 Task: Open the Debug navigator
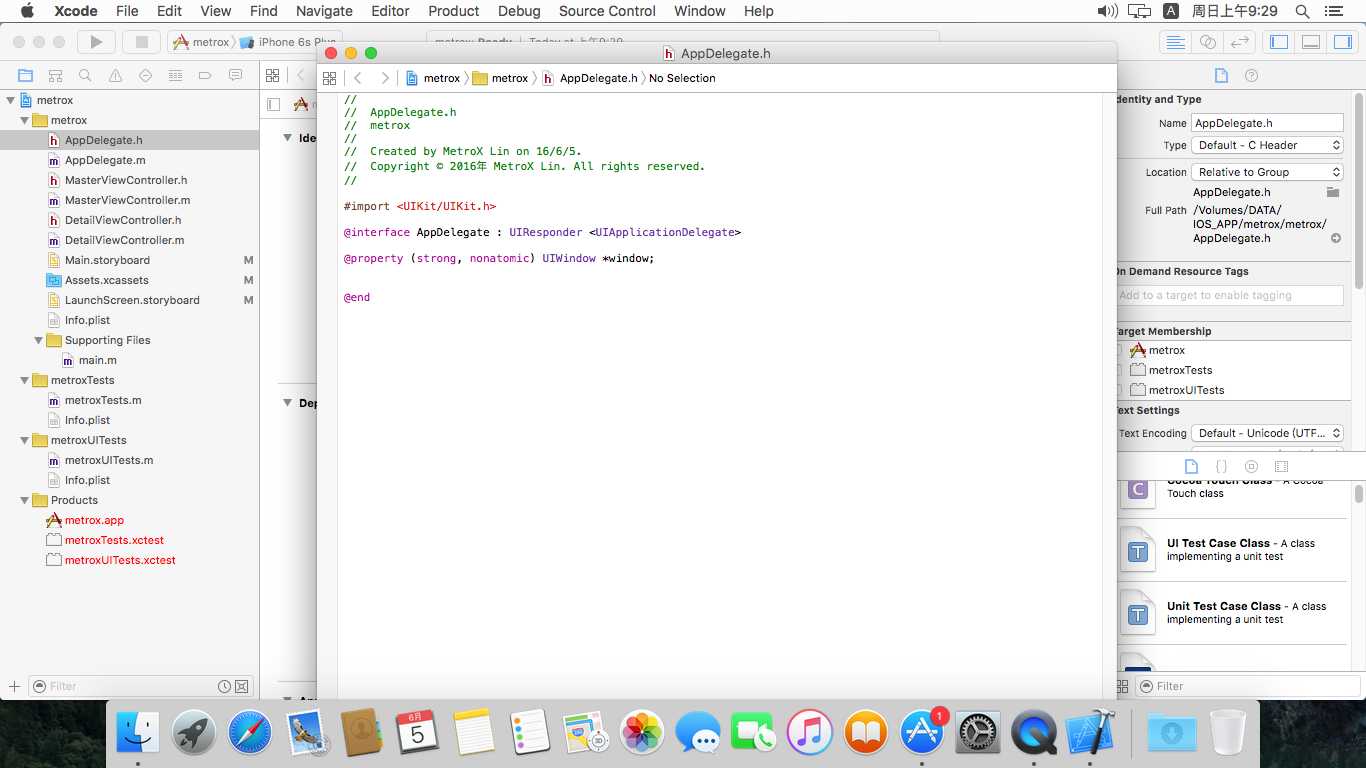point(176,75)
